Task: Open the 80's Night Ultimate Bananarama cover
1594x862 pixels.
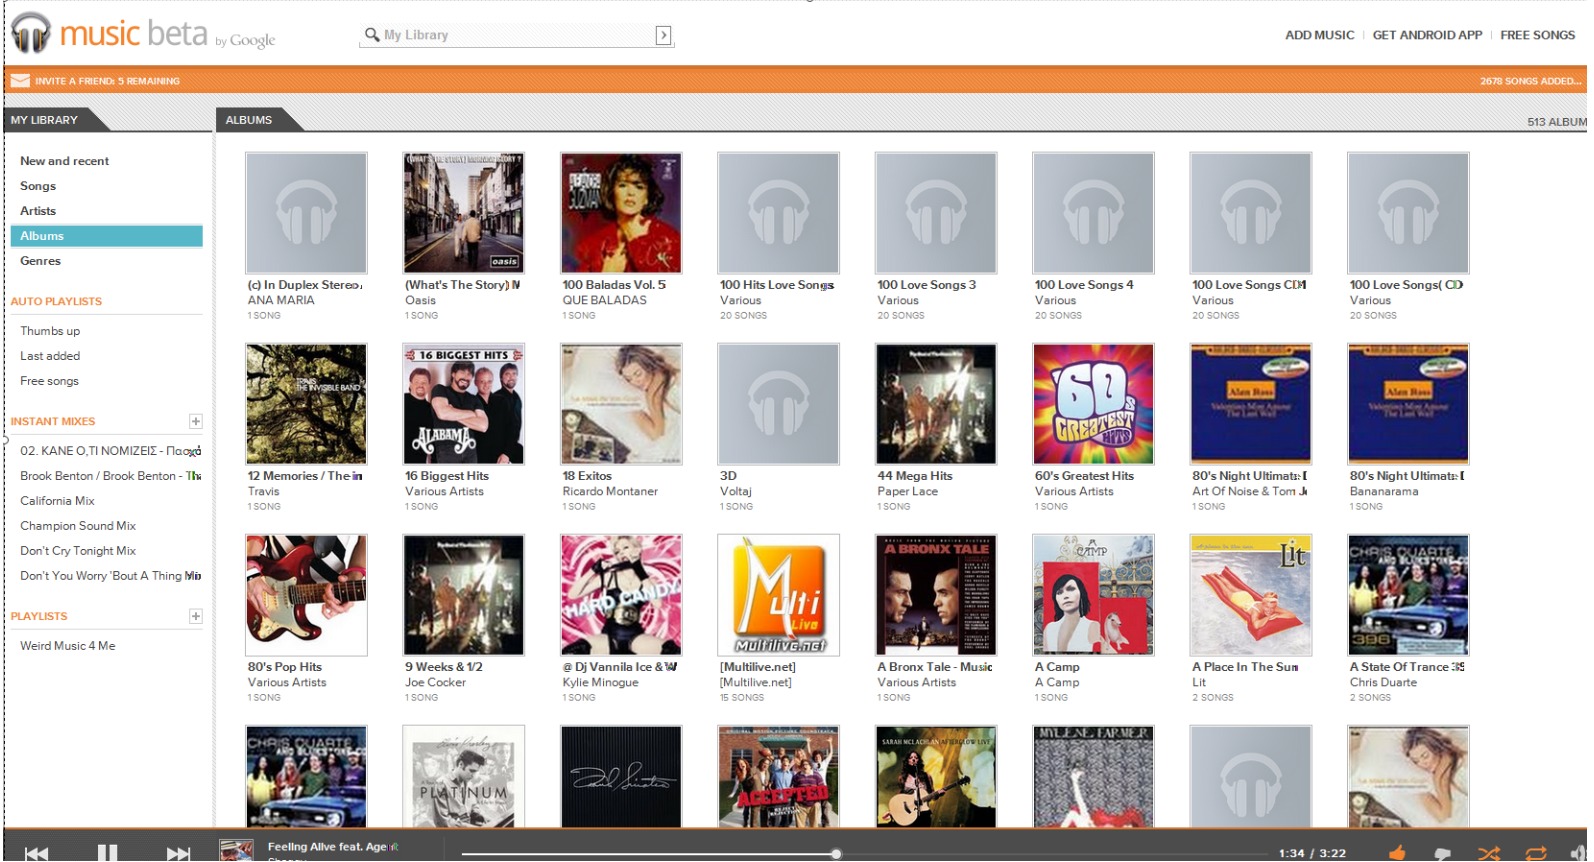Action: coord(1409,404)
